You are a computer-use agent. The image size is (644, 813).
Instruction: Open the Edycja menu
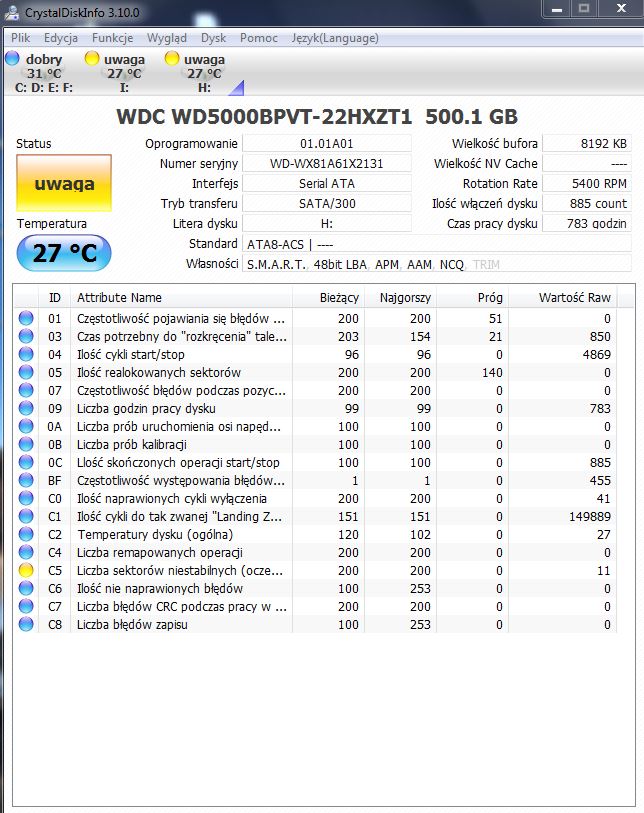pyautogui.click(x=61, y=38)
